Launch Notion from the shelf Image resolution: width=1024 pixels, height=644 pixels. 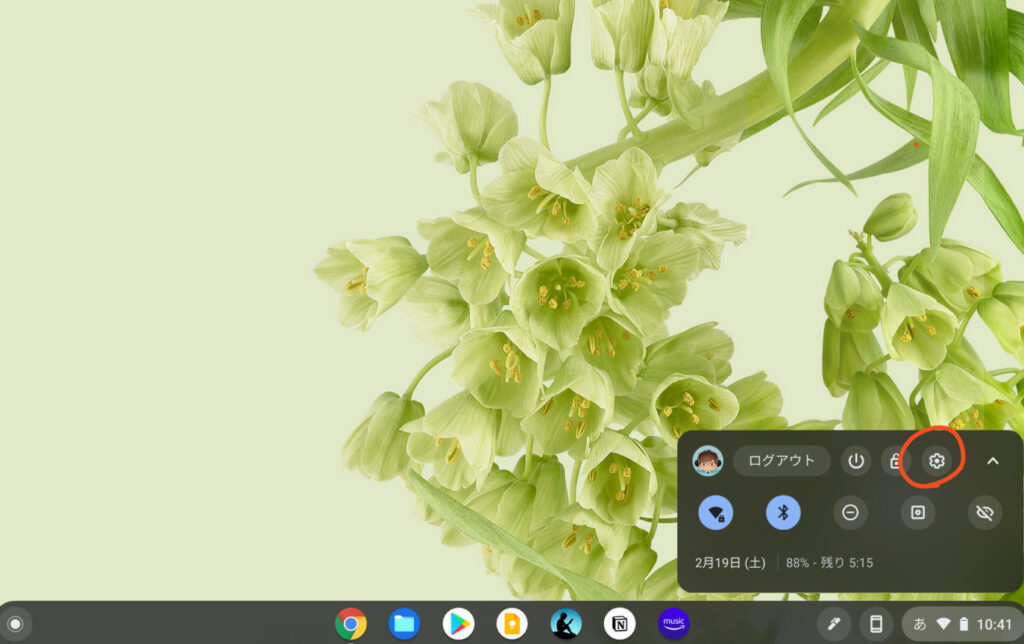point(620,624)
